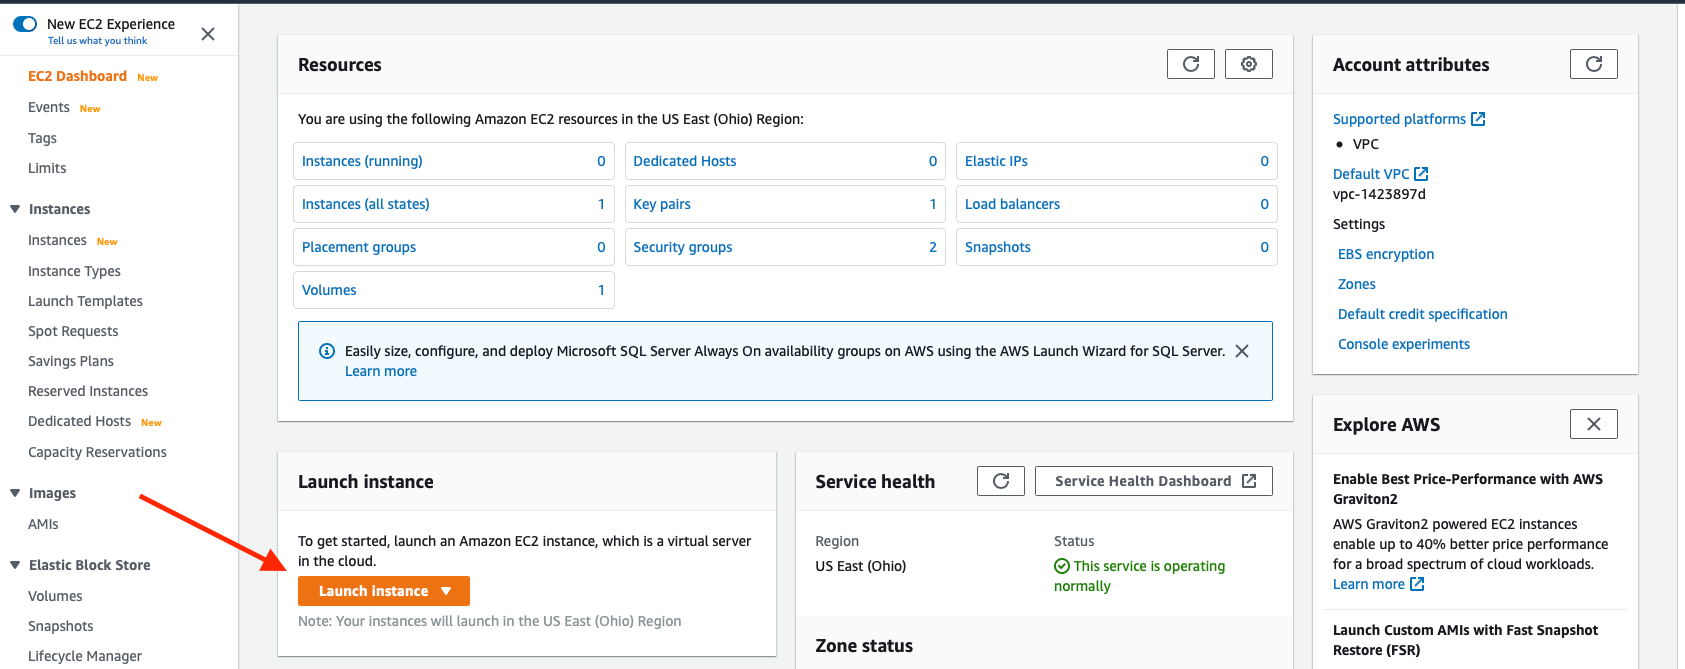Dismiss the SQL Server info banner
The image size is (1685, 669).
[x=1242, y=351]
